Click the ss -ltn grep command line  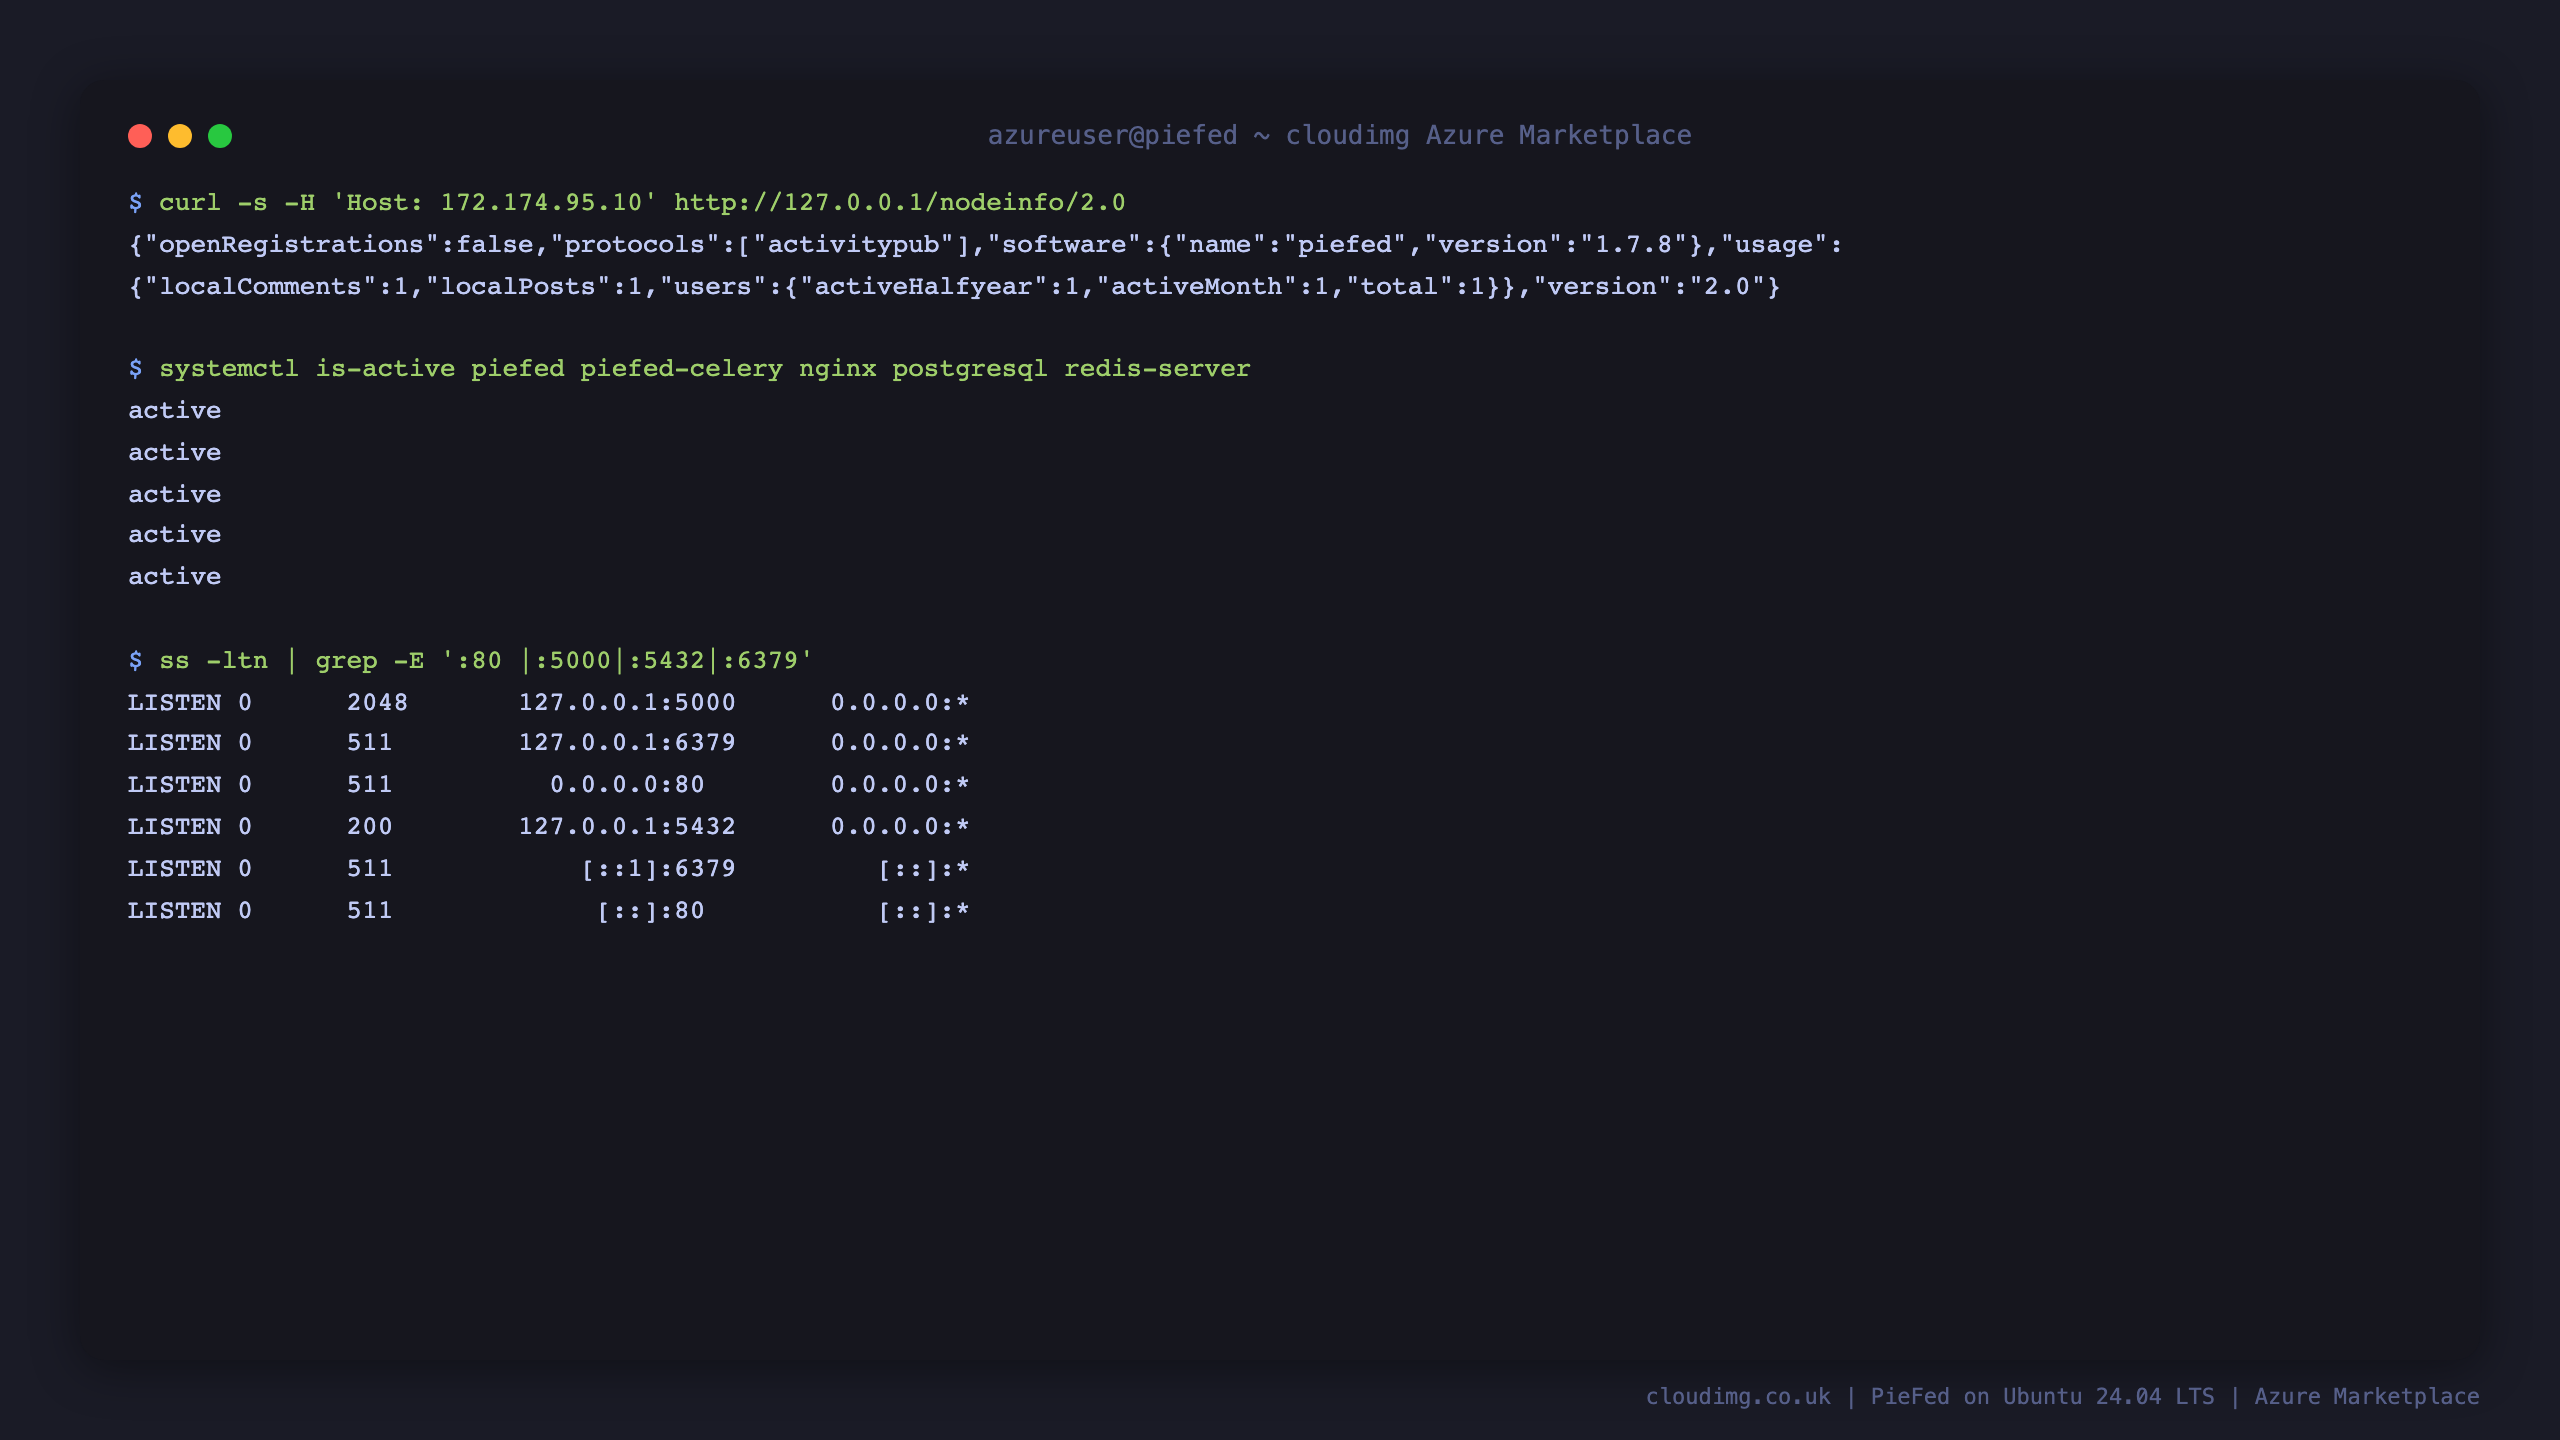click(x=470, y=661)
